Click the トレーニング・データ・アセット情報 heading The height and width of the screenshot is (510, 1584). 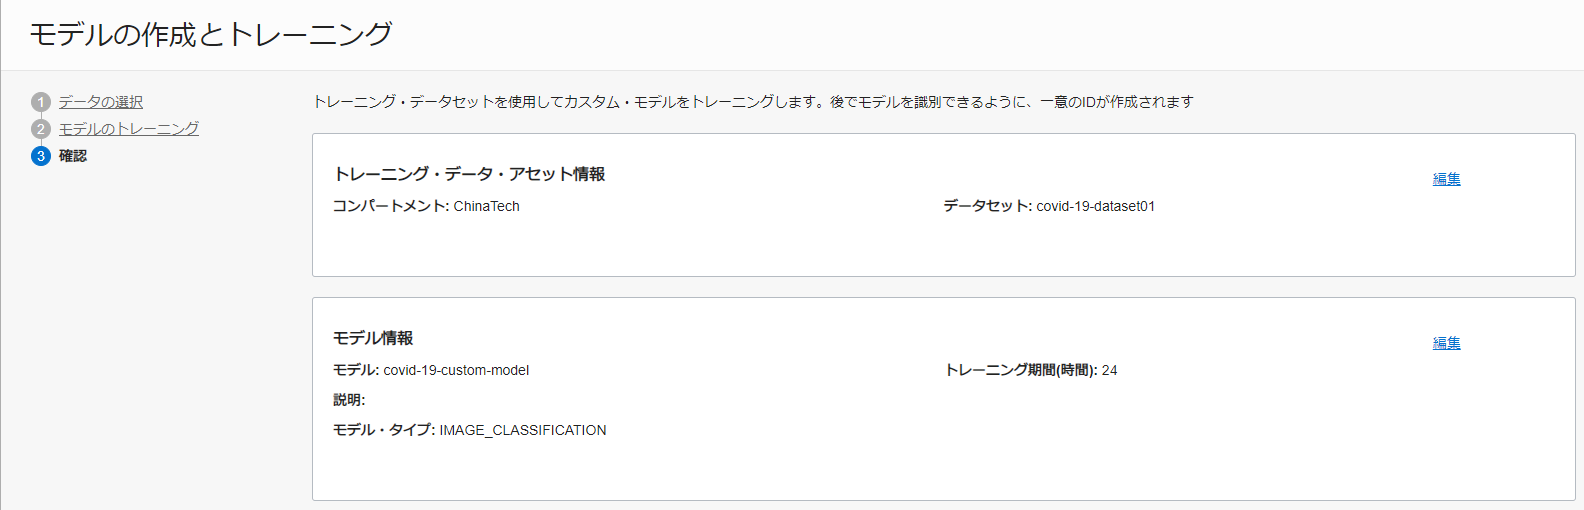click(x=469, y=174)
